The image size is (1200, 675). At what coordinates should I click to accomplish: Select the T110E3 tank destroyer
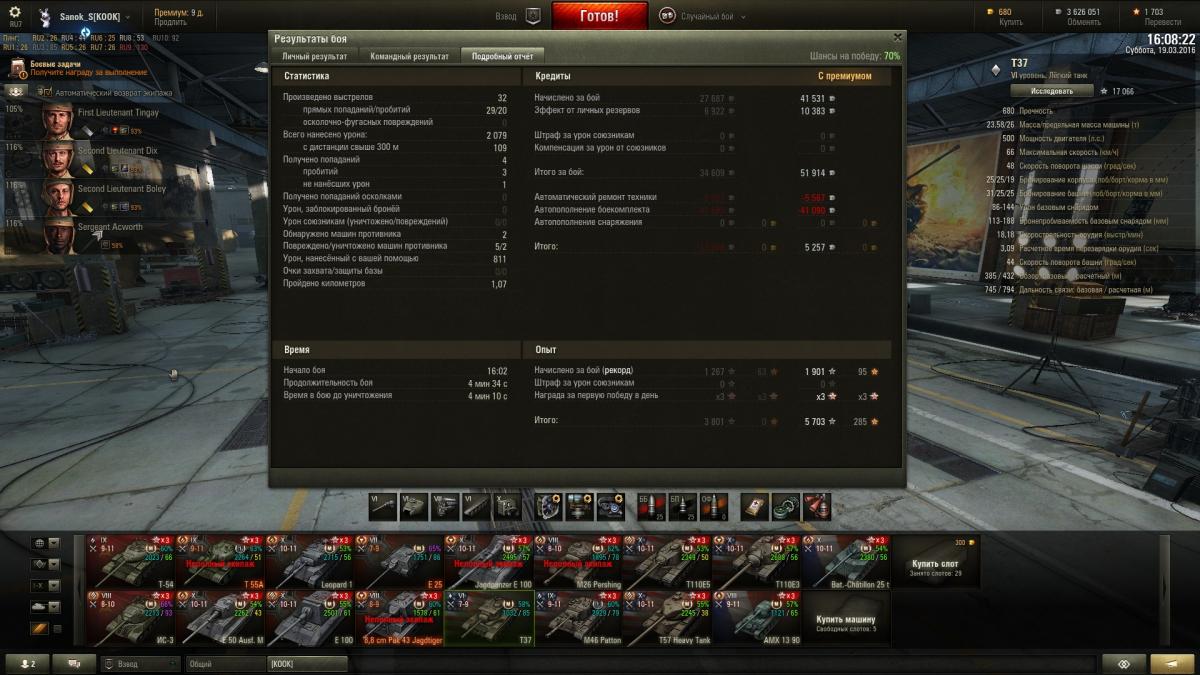click(756, 562)
